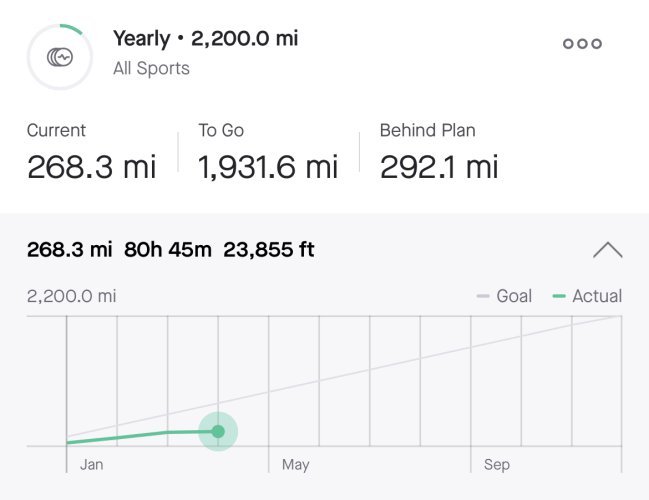
Task: Tap the Current 268.3 mi stat
Action: pos(91,151)
